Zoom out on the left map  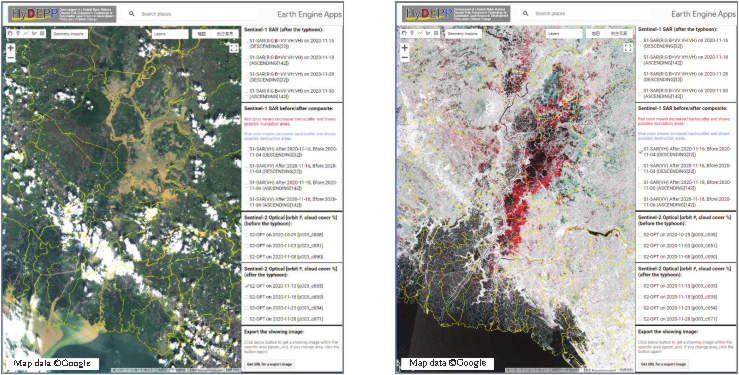click(x=11, y=57)
